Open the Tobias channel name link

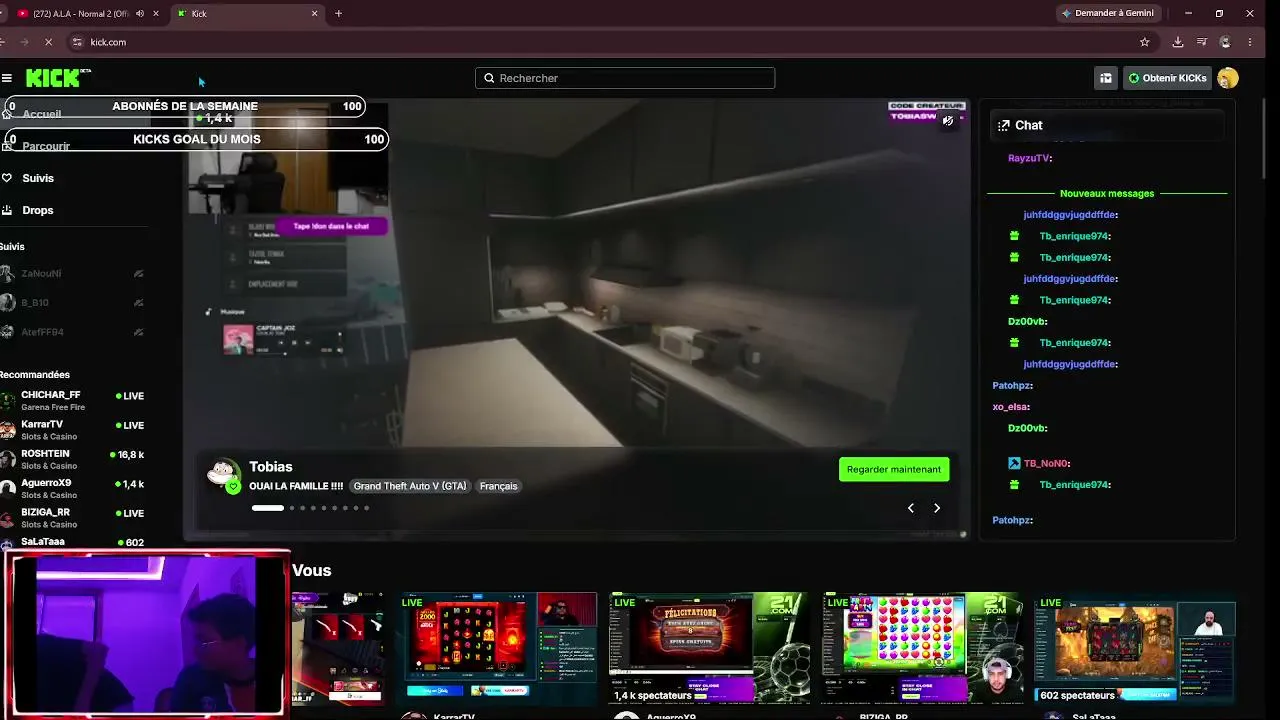click(271, 467)
